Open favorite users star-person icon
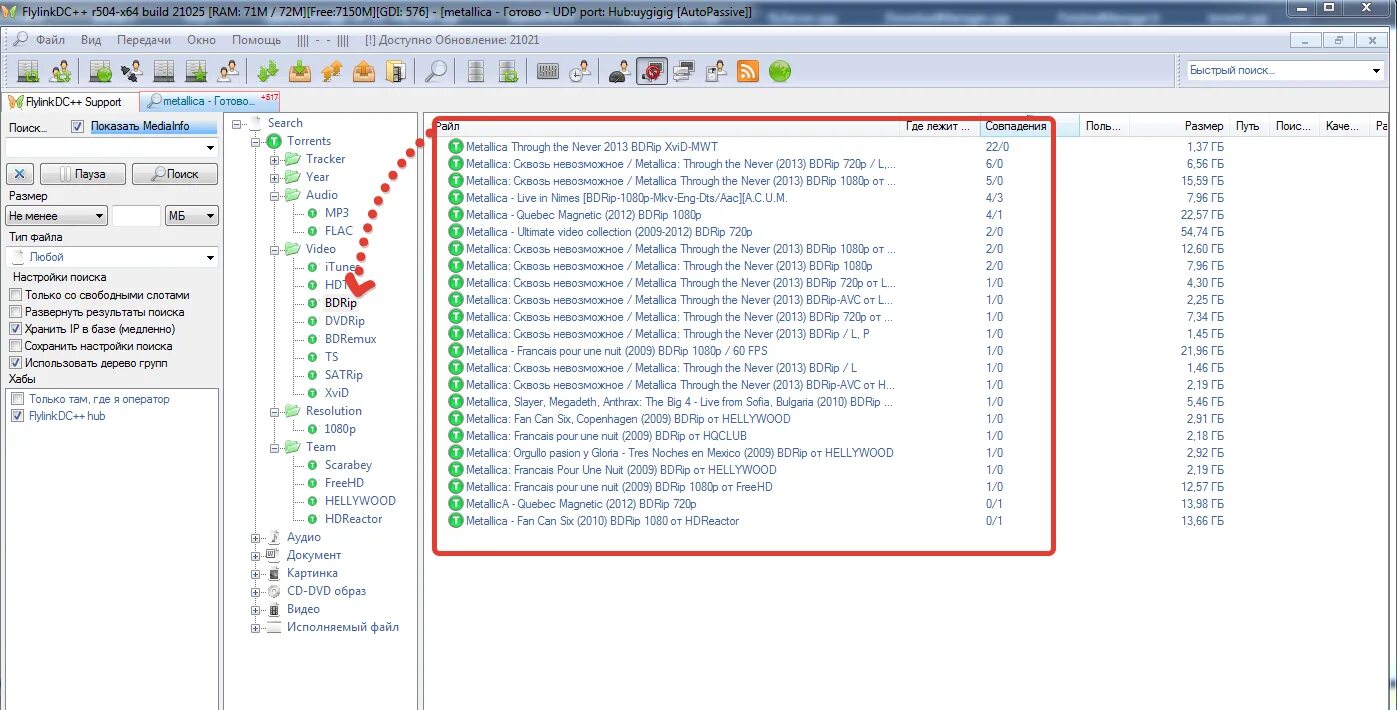Viewport: 1397px width, 710px height. pos(228,71)
